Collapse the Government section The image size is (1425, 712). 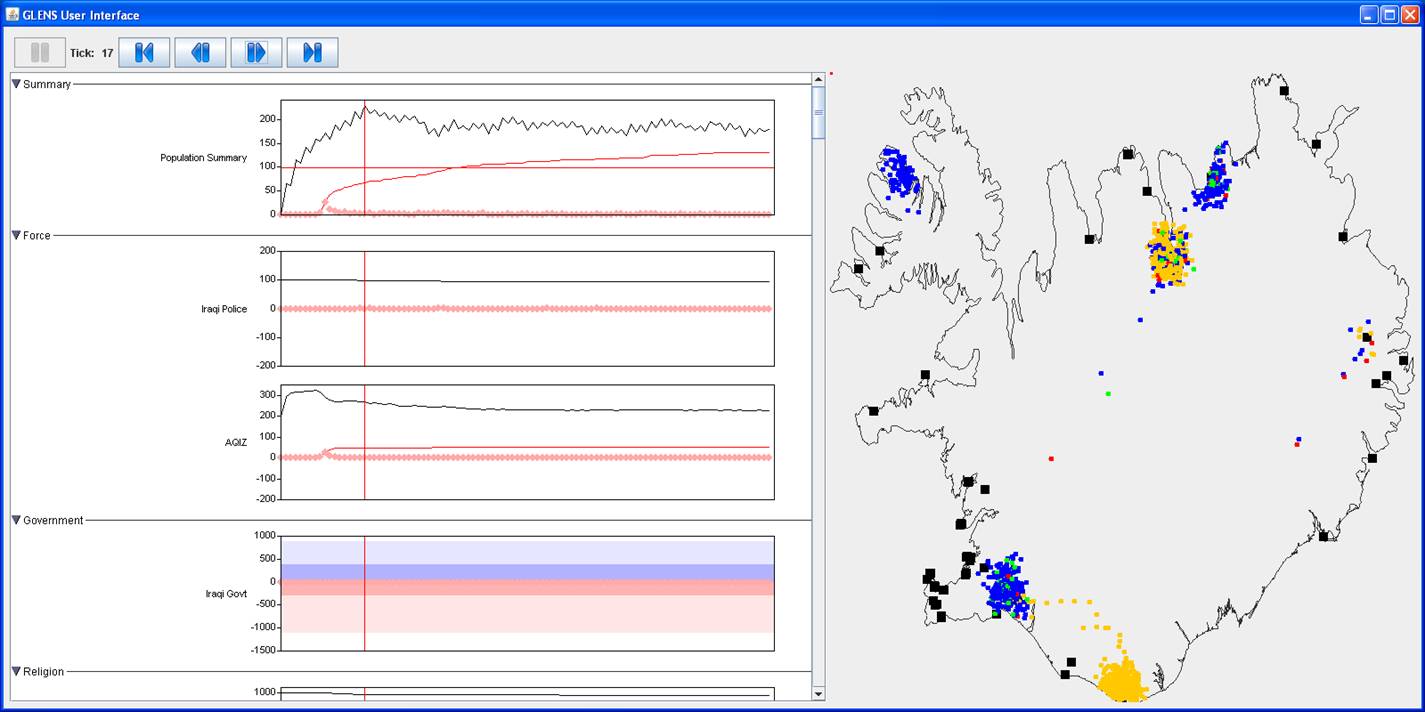point(16,520)
